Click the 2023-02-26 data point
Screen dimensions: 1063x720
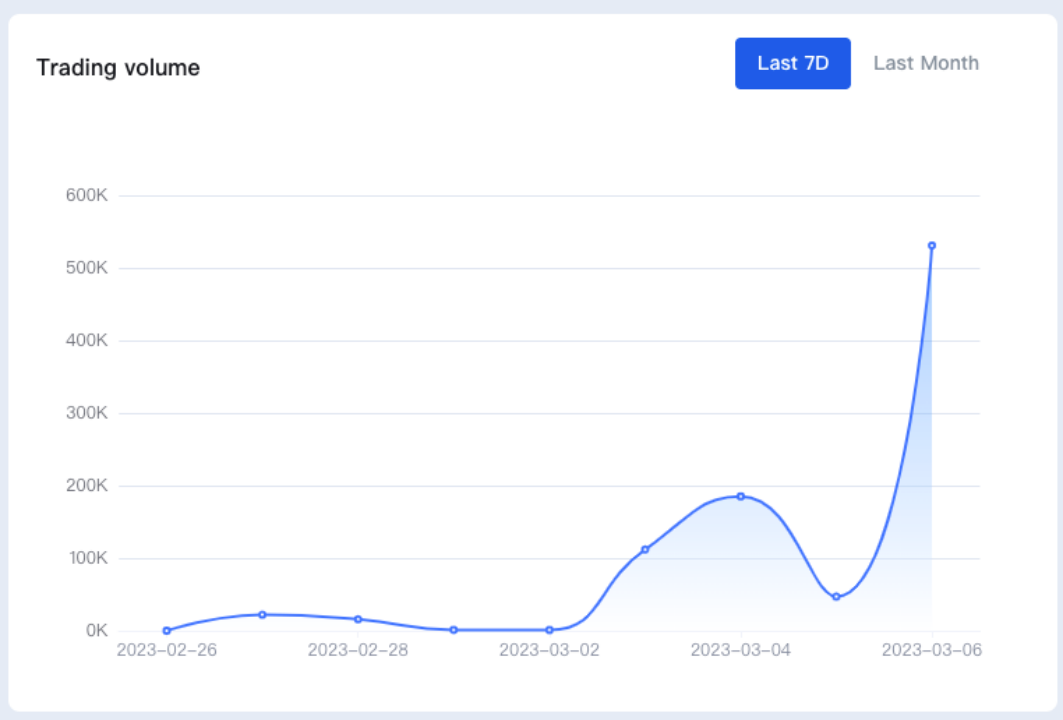(167, 631)
